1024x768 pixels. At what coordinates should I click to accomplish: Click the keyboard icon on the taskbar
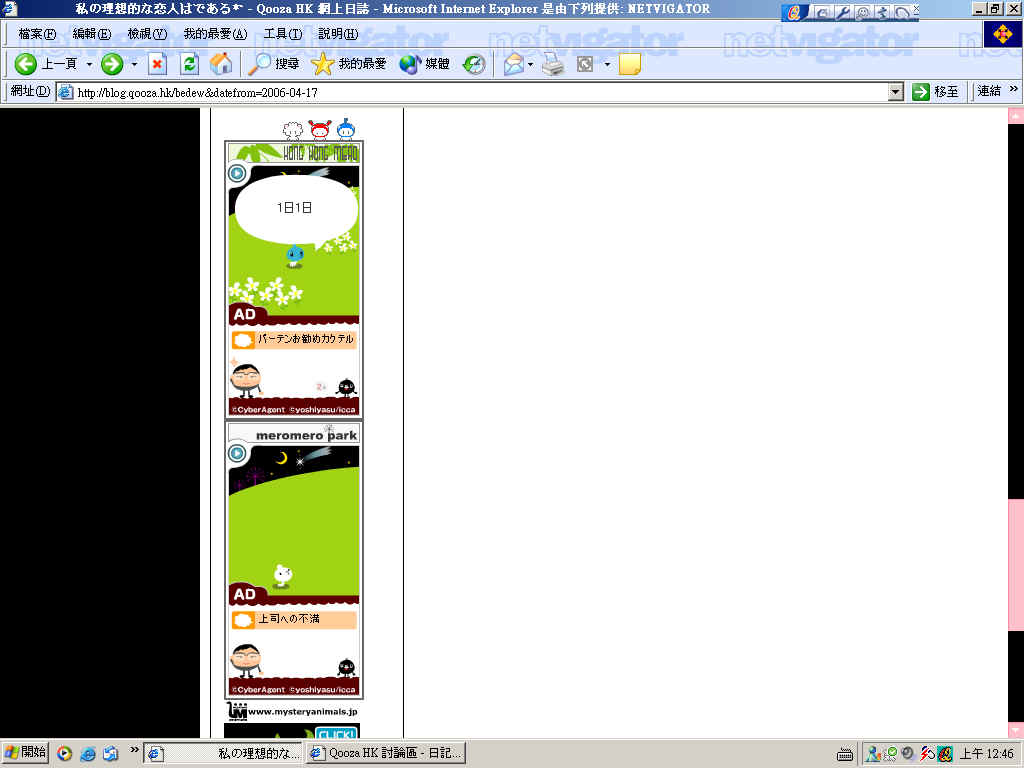pos(844,755)
